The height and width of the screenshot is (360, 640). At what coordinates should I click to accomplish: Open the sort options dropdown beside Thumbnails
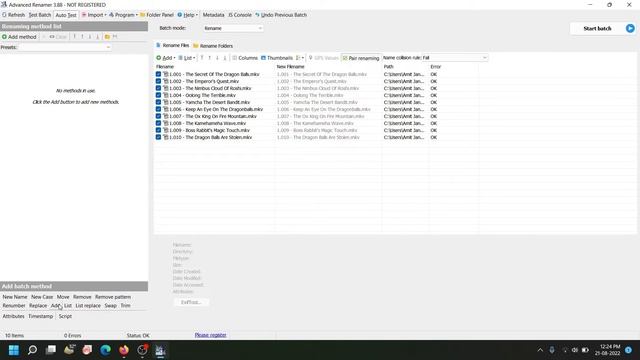click(x=300, y=58)
